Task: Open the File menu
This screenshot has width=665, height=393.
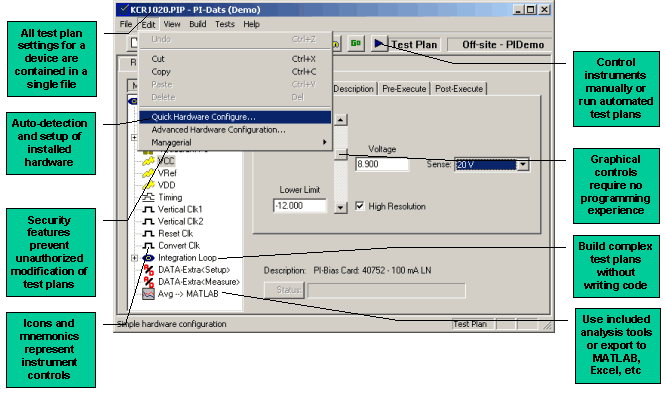Action: tap(126, 24)
